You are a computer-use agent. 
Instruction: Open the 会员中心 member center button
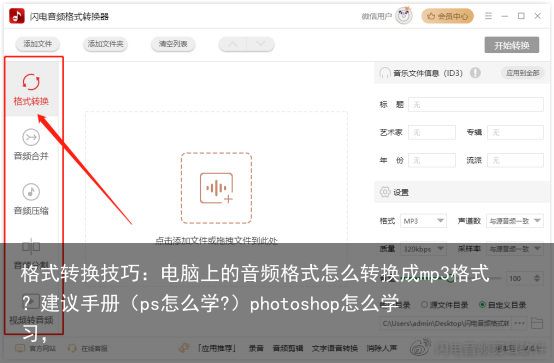click(x=447, y=16)
